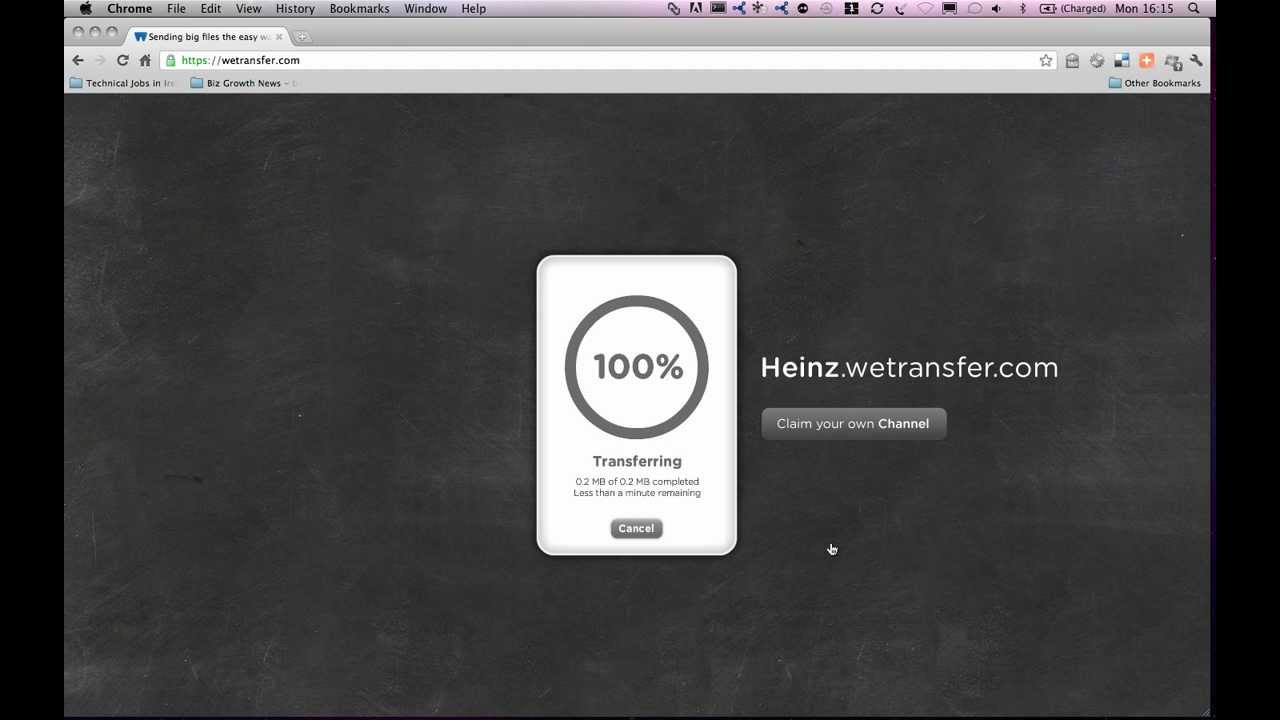Viewport: 1280px width, 720px height.
Task: Click the 'Transferring' status text
Action: 637,461
